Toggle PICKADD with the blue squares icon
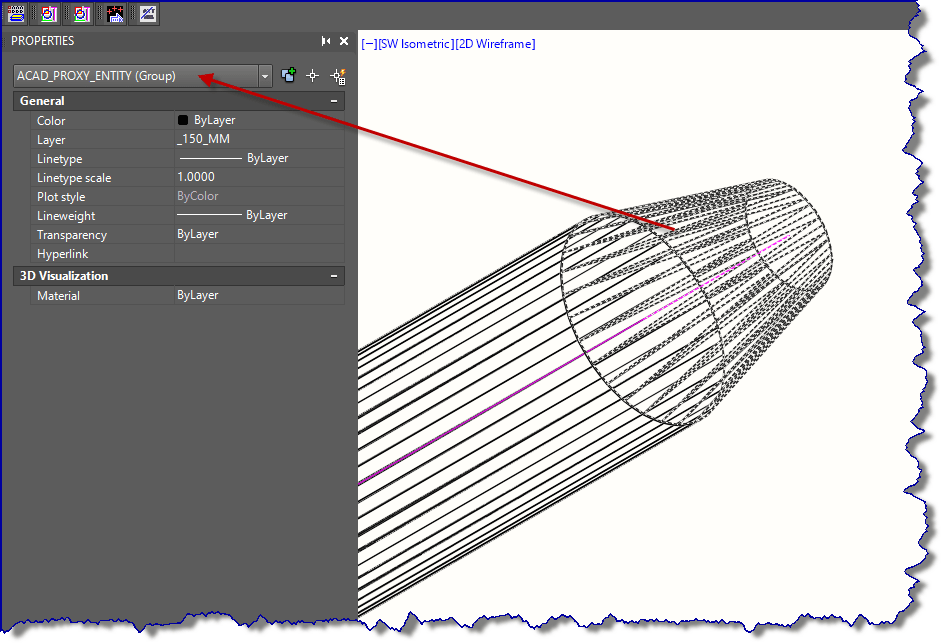This screenshot has width=941, height=643. [289, 76]
